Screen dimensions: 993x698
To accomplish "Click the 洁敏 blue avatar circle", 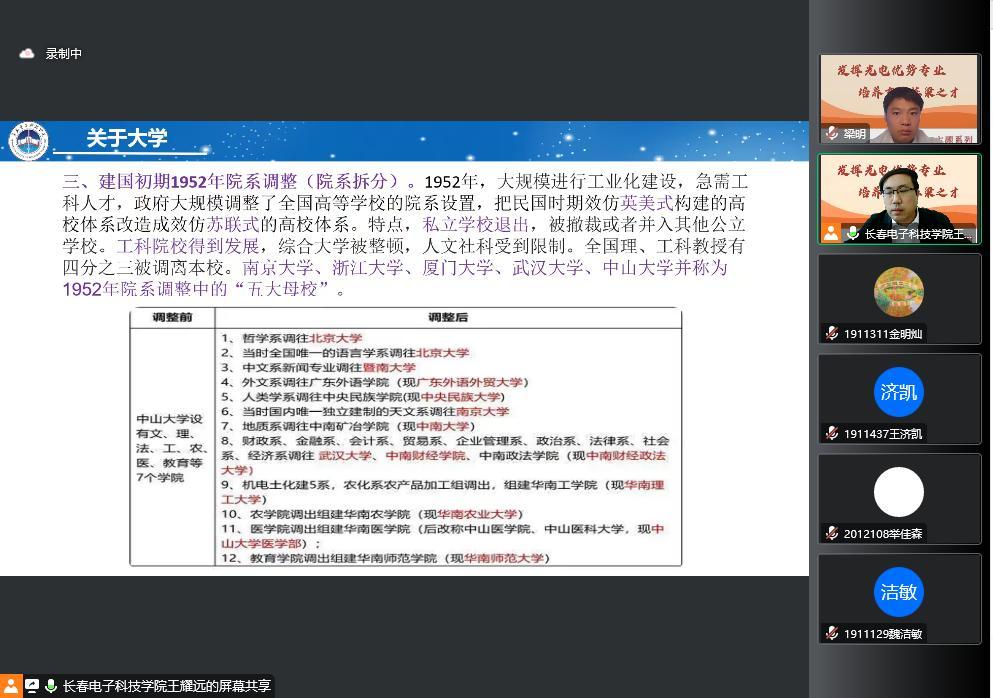I will (x=898, y=592).
